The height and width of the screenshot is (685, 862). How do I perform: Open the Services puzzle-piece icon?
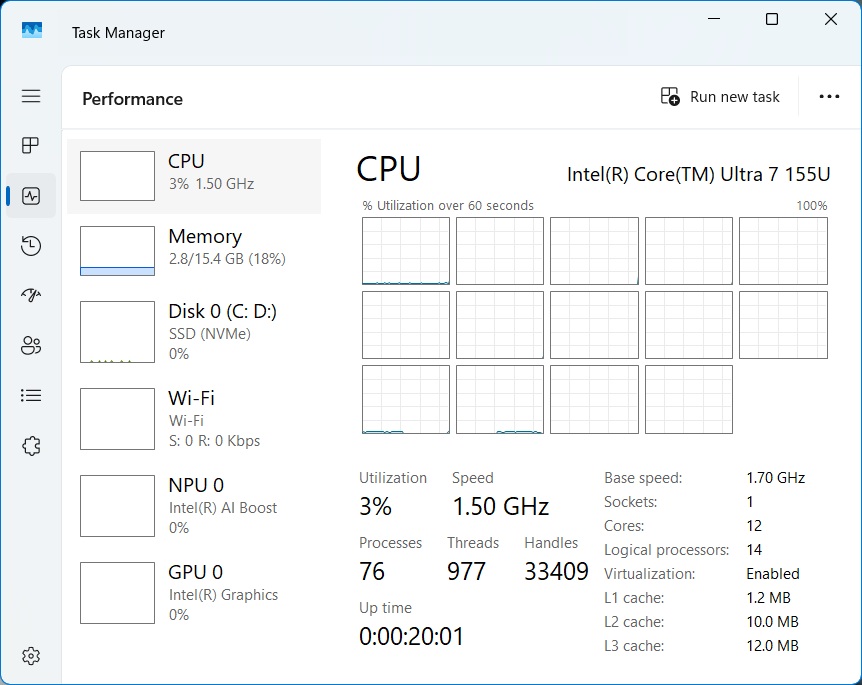[31, 446]
